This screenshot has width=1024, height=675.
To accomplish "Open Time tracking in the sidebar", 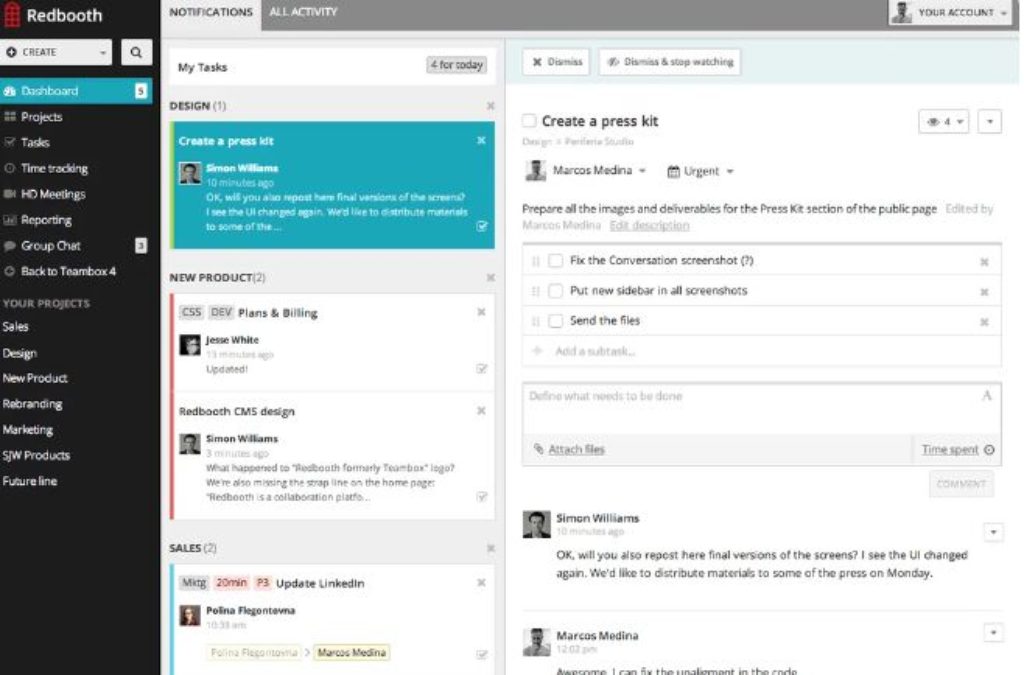I will (54, 168).
